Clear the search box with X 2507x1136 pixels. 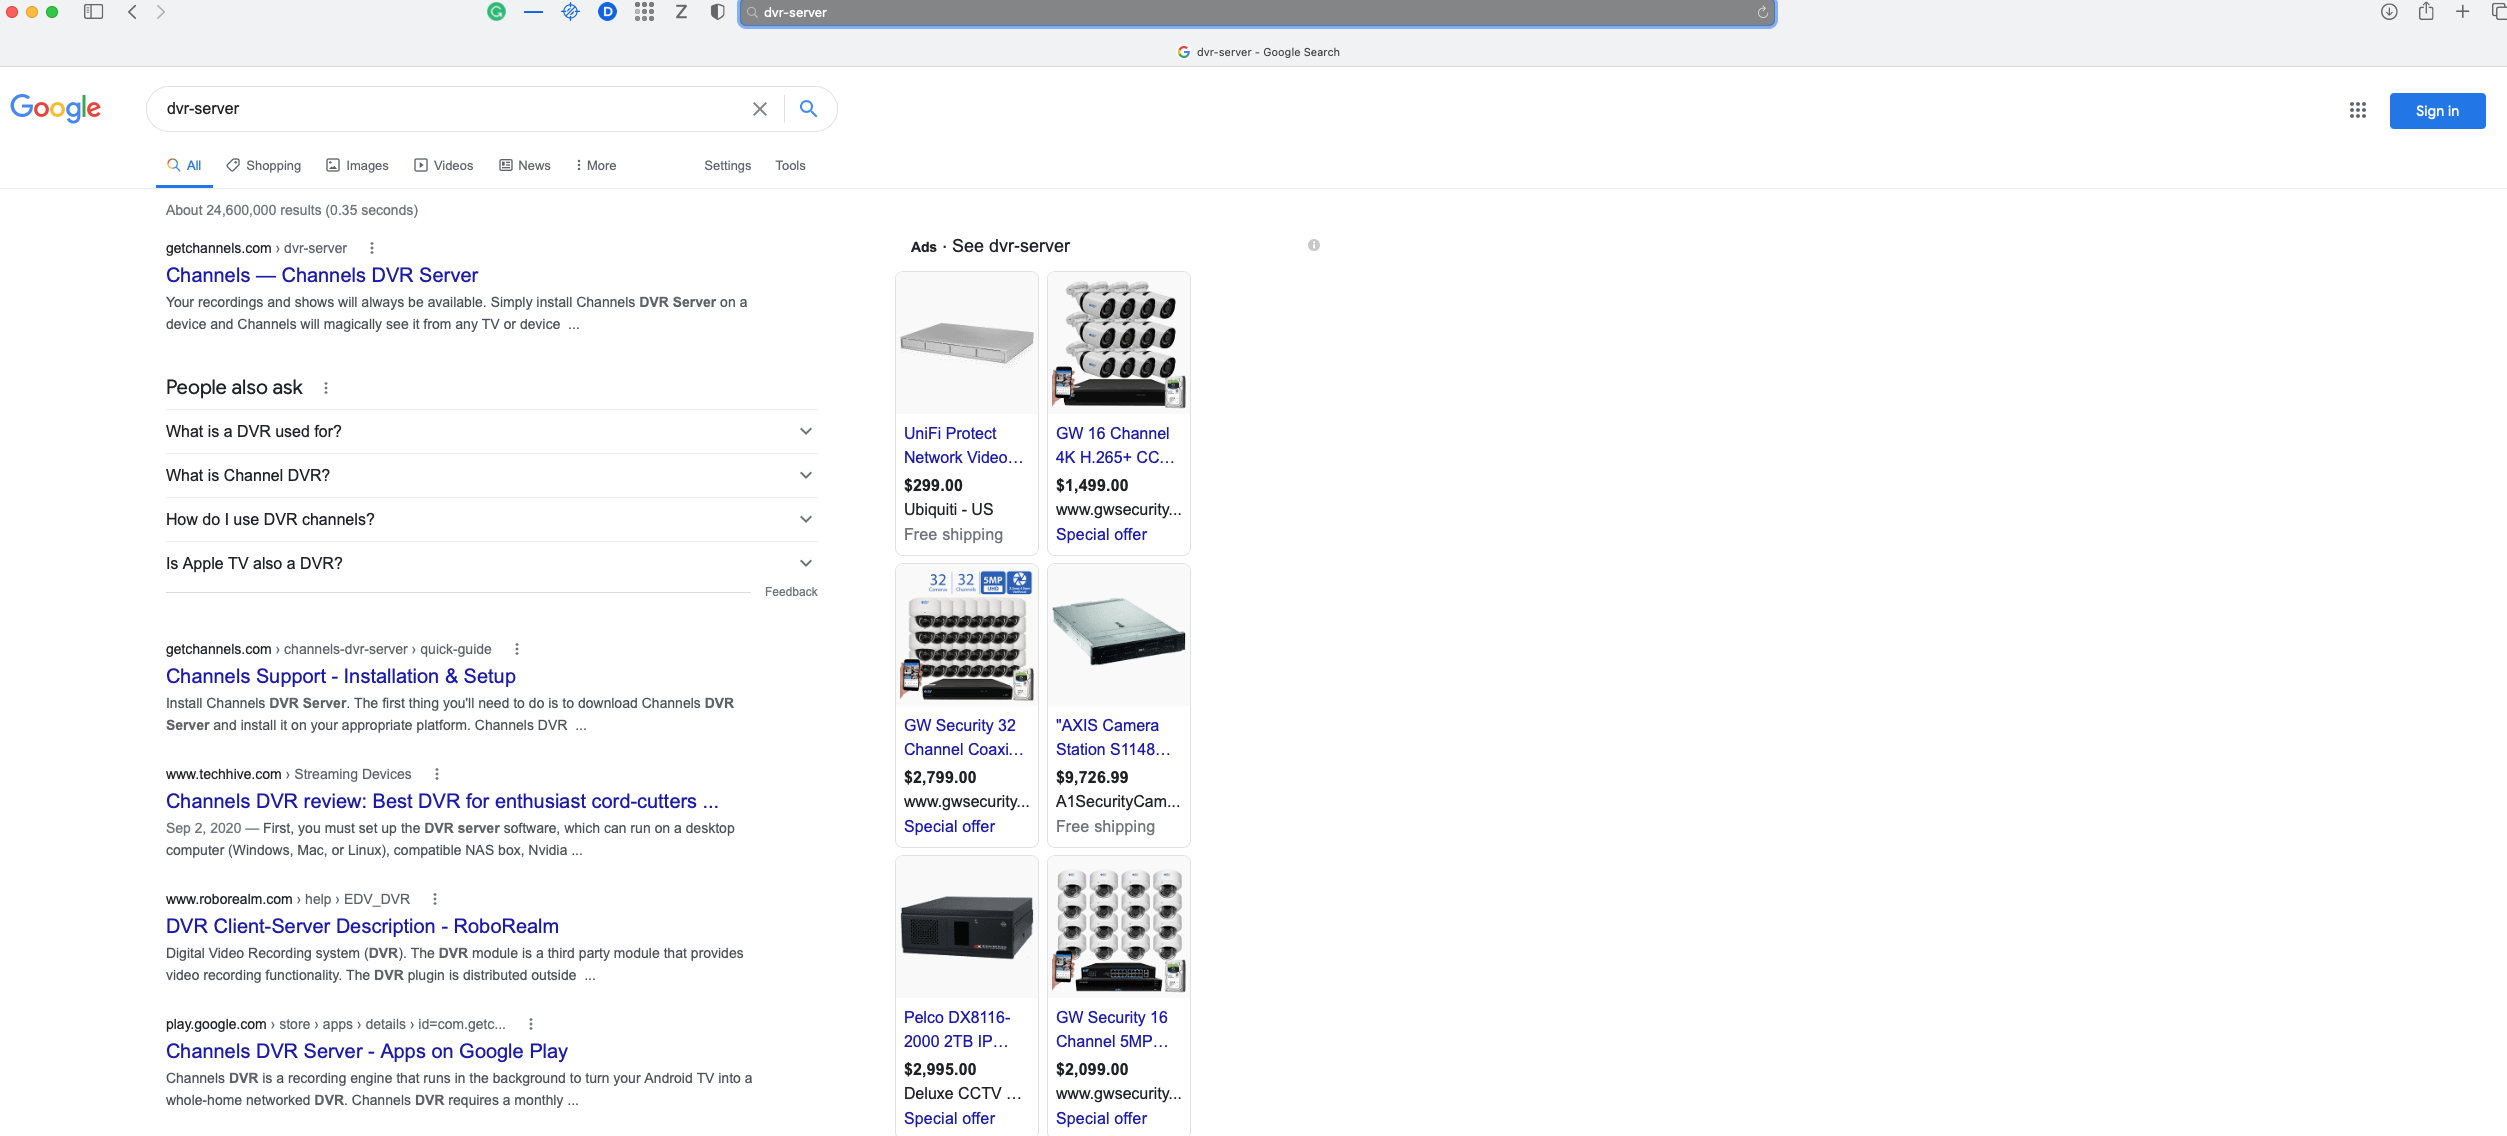[x=759, y=109]
